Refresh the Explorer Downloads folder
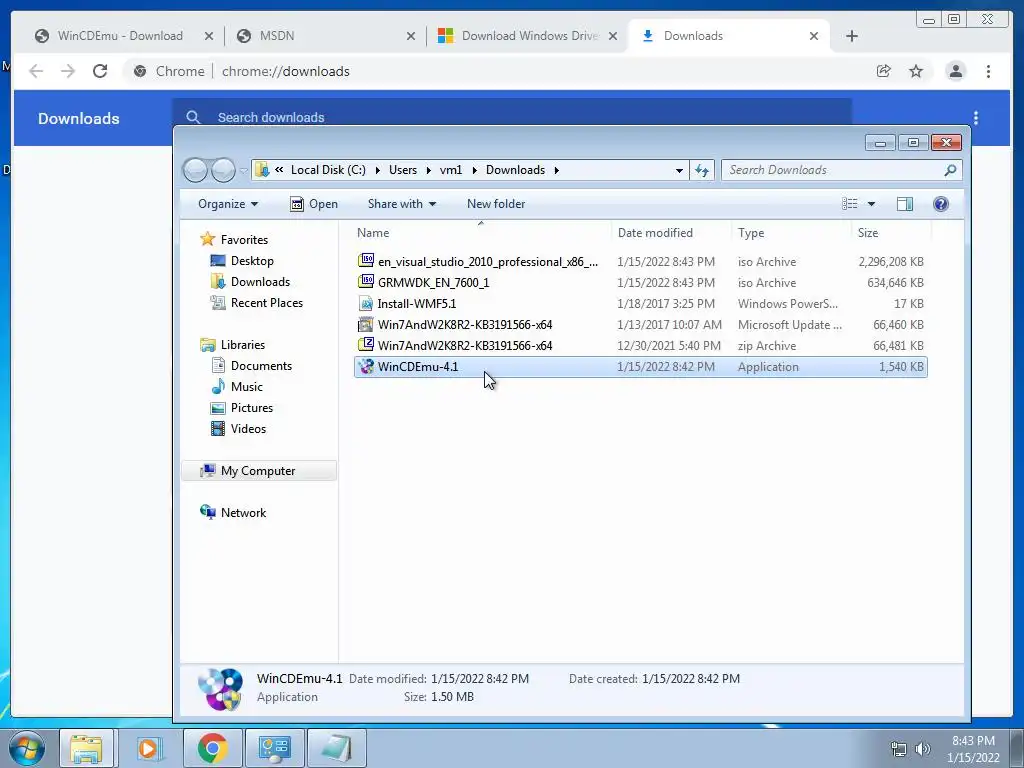Image resolution: width=1024 pixels, height=768 pixels. pos(702,170)
